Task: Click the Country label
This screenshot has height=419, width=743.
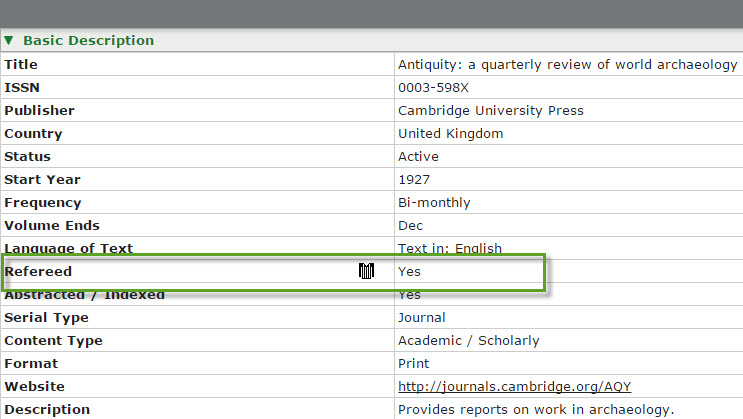Action: coord(33,134)
